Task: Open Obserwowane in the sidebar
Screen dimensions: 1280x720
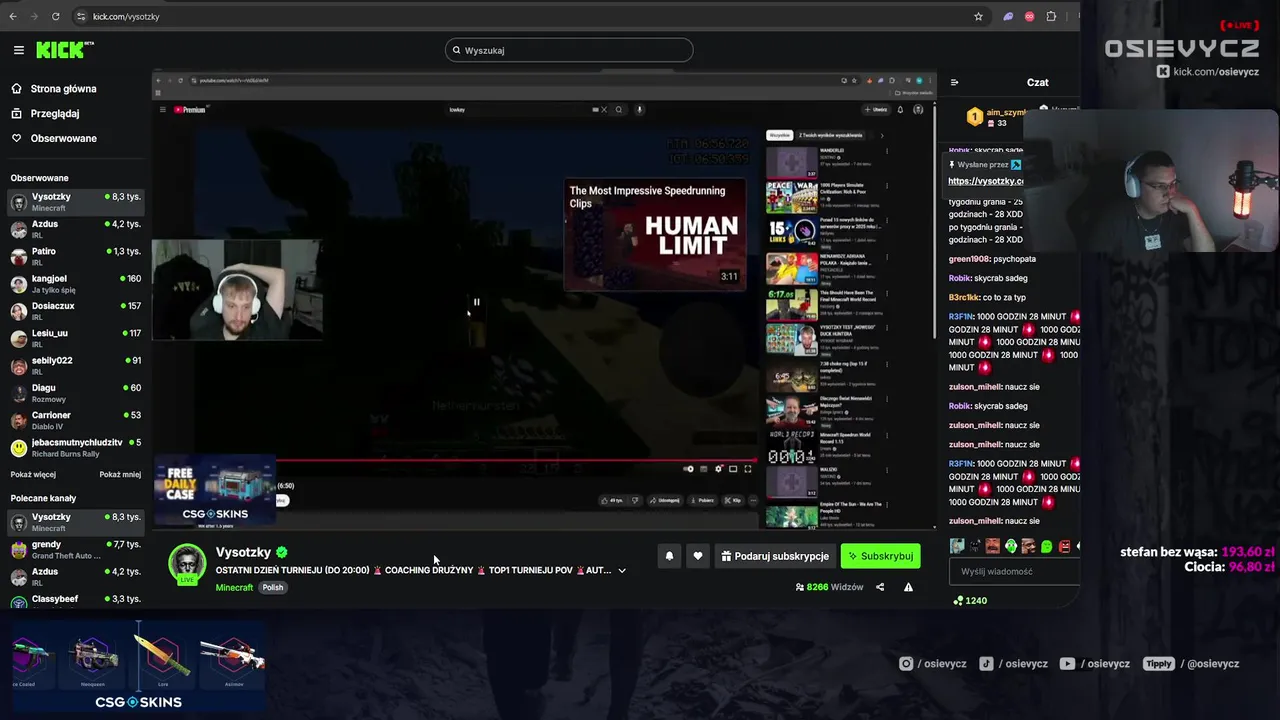Action: click(63, 139)
